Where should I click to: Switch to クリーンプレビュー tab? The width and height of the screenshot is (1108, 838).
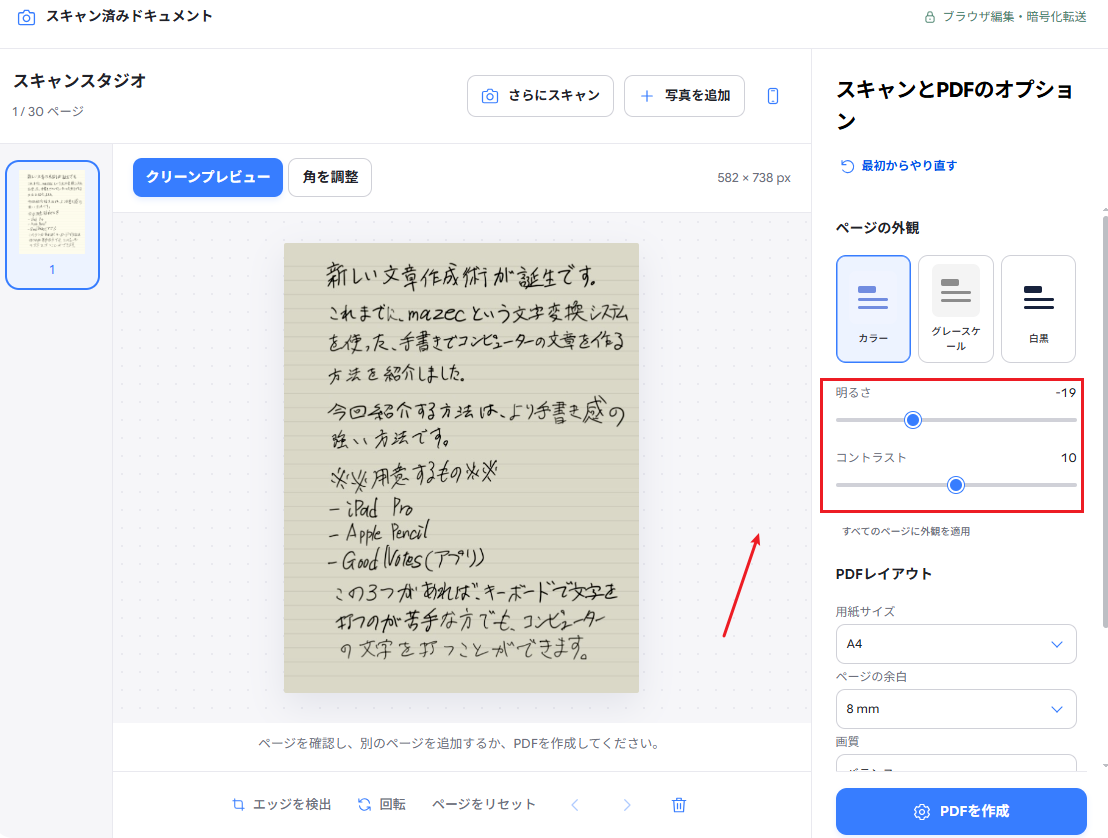[x=208, y=177]
